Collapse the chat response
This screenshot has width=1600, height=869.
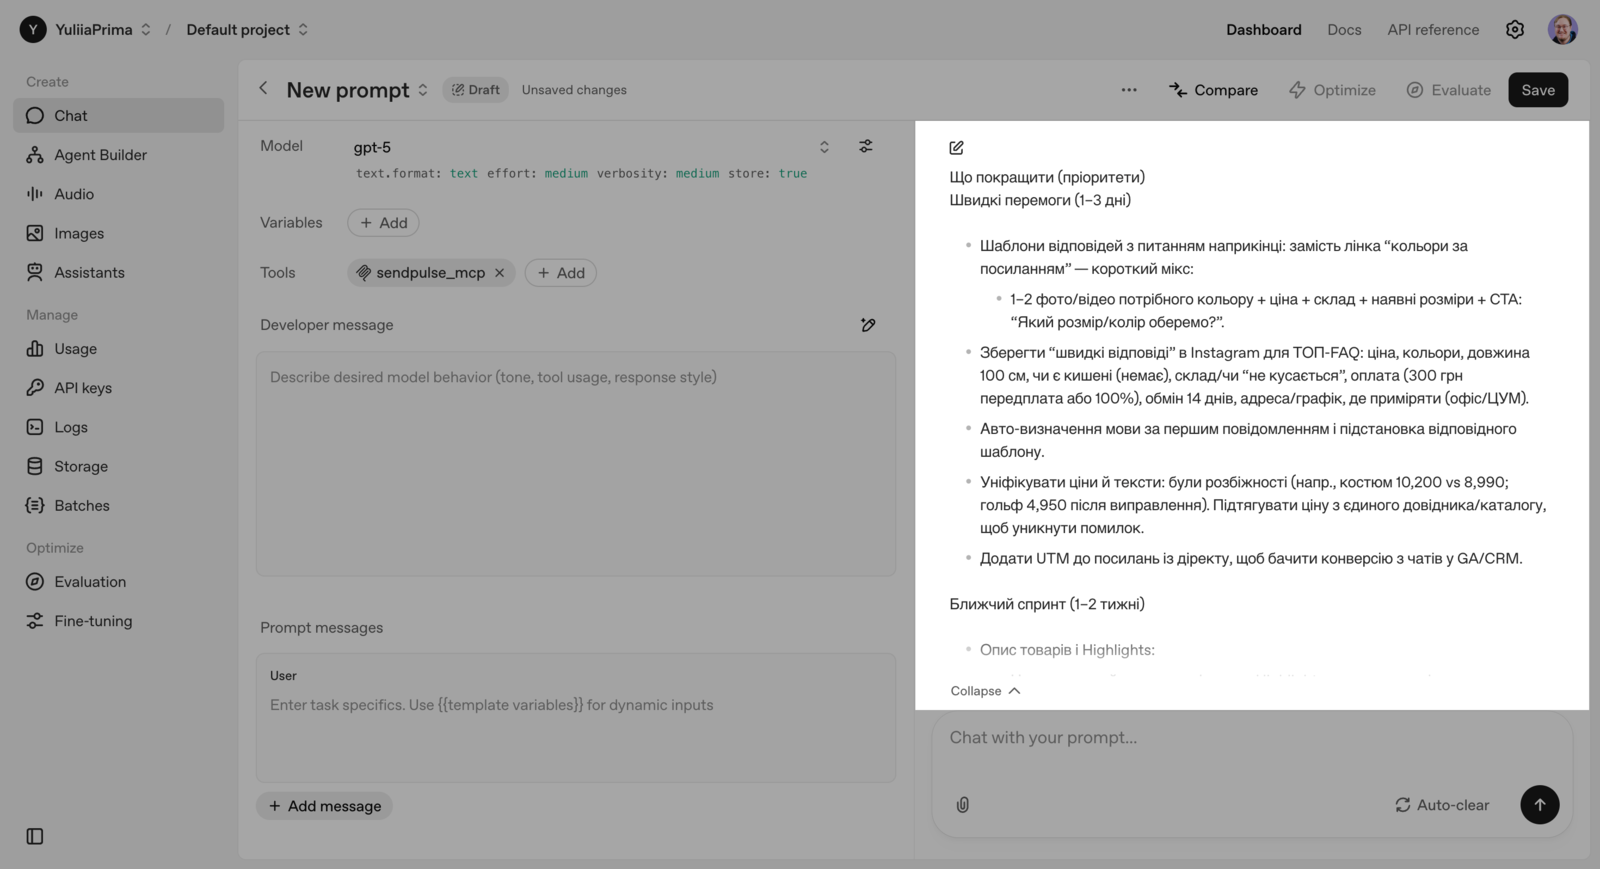[x=985, y=691]
